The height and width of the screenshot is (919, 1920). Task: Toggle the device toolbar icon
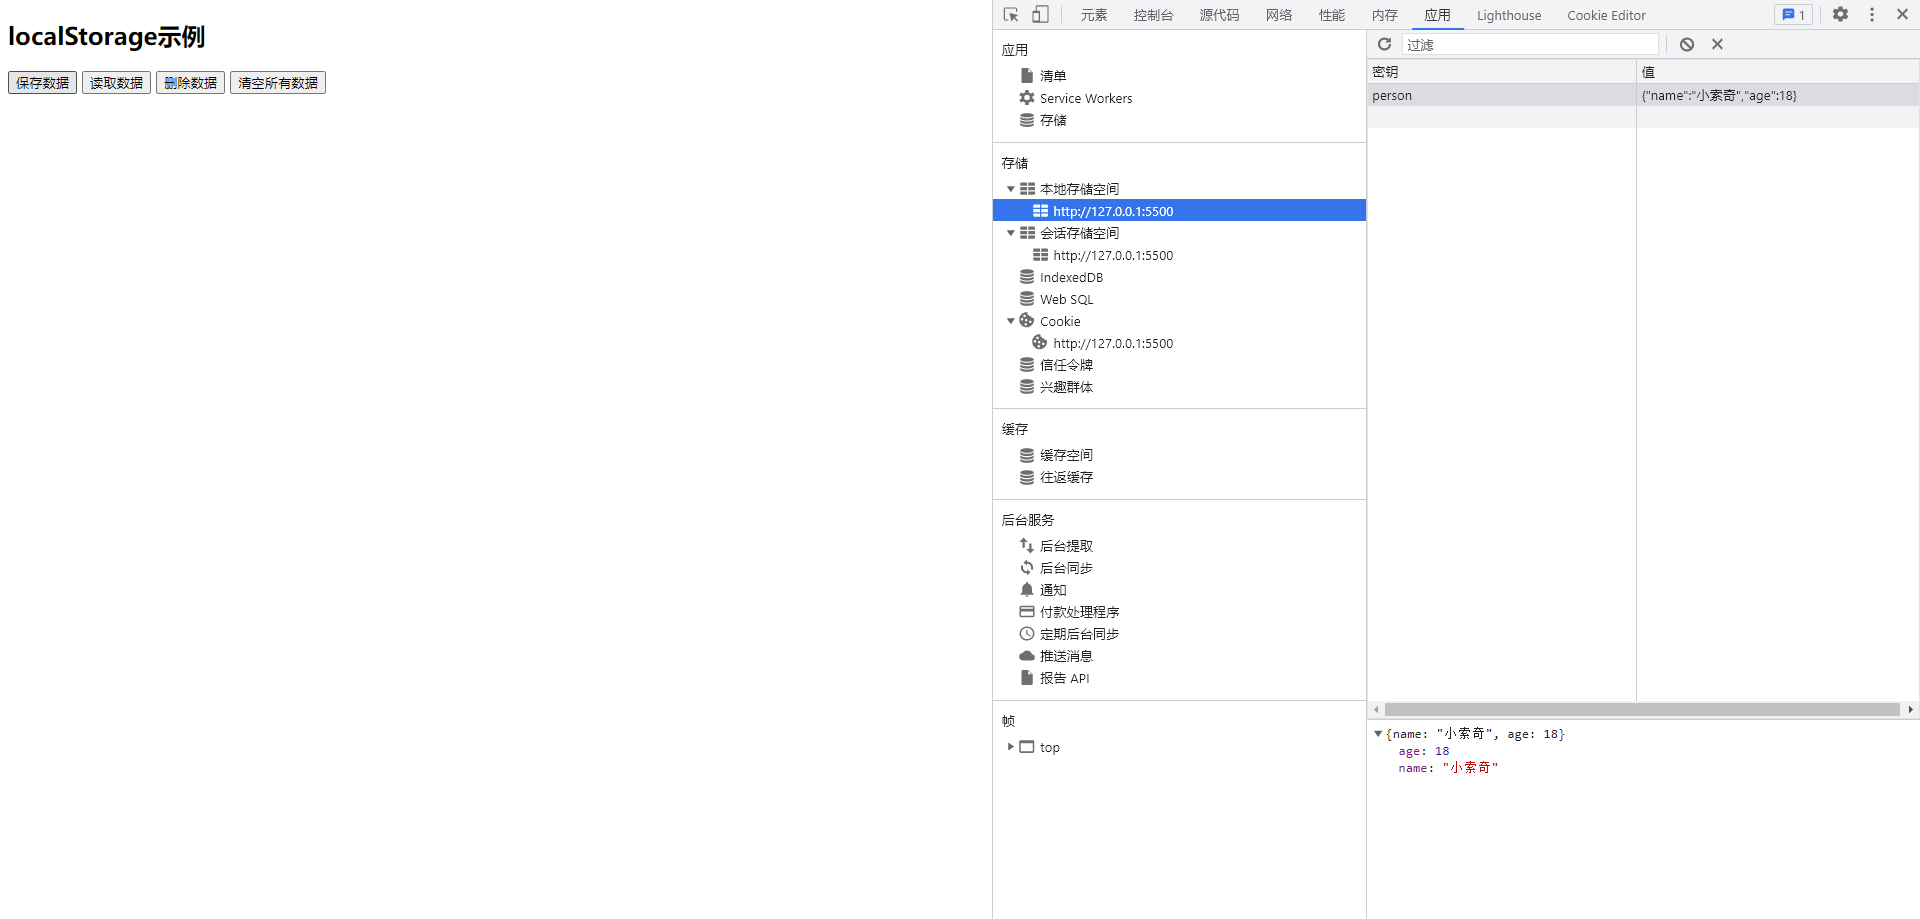tap(1041, 15)
